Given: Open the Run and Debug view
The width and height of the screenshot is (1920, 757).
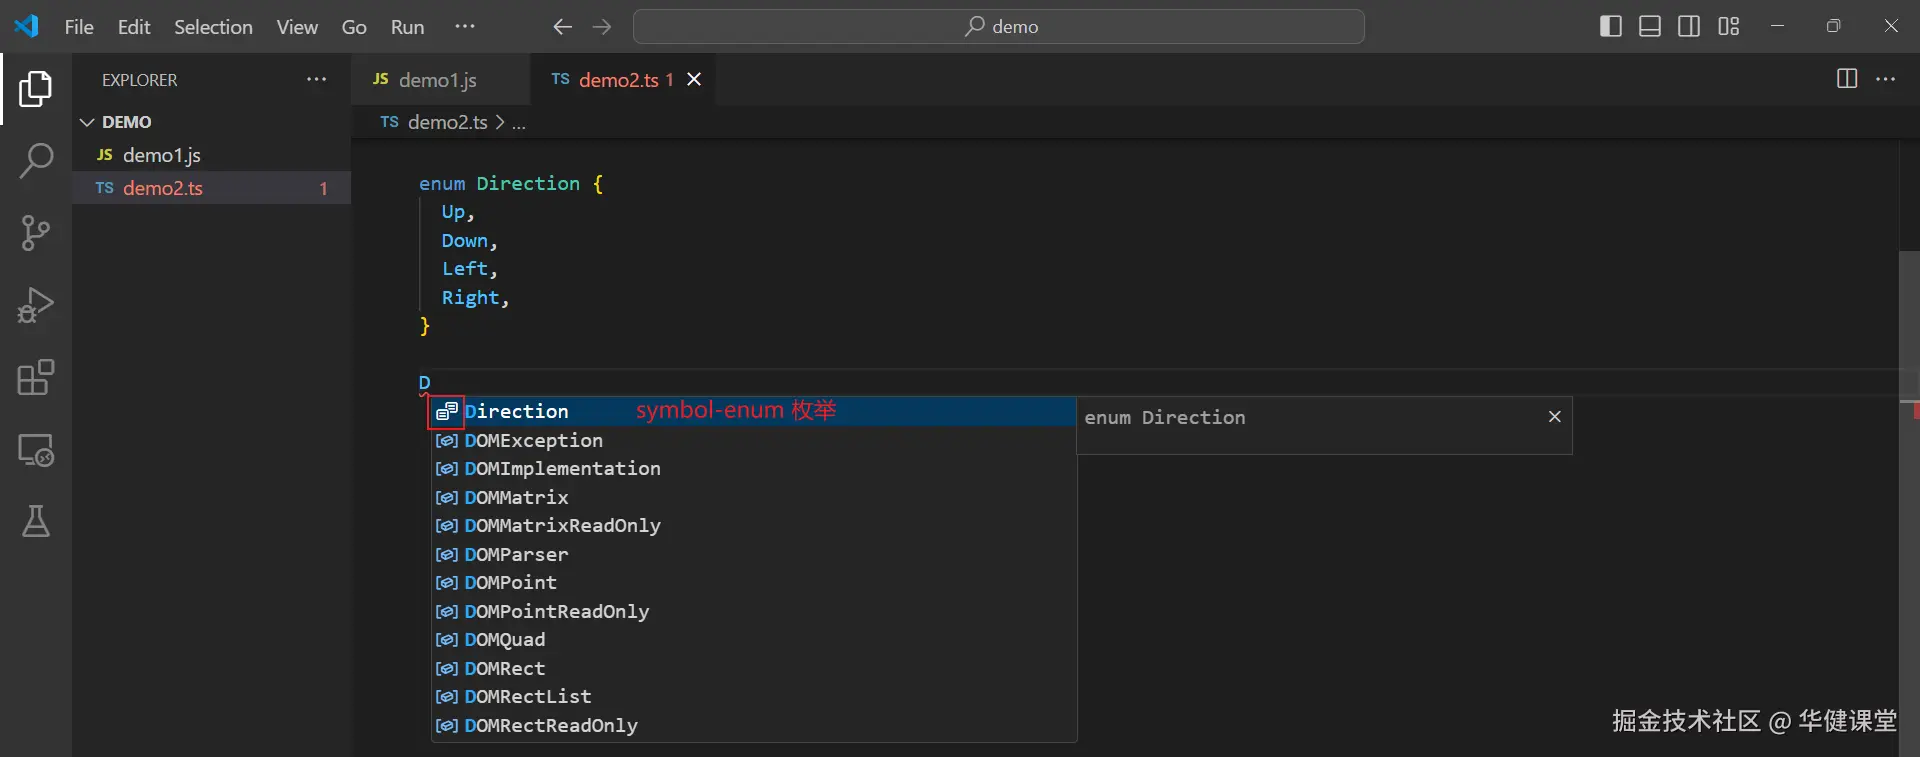Looking at the screenshot, I should point(36,305).
